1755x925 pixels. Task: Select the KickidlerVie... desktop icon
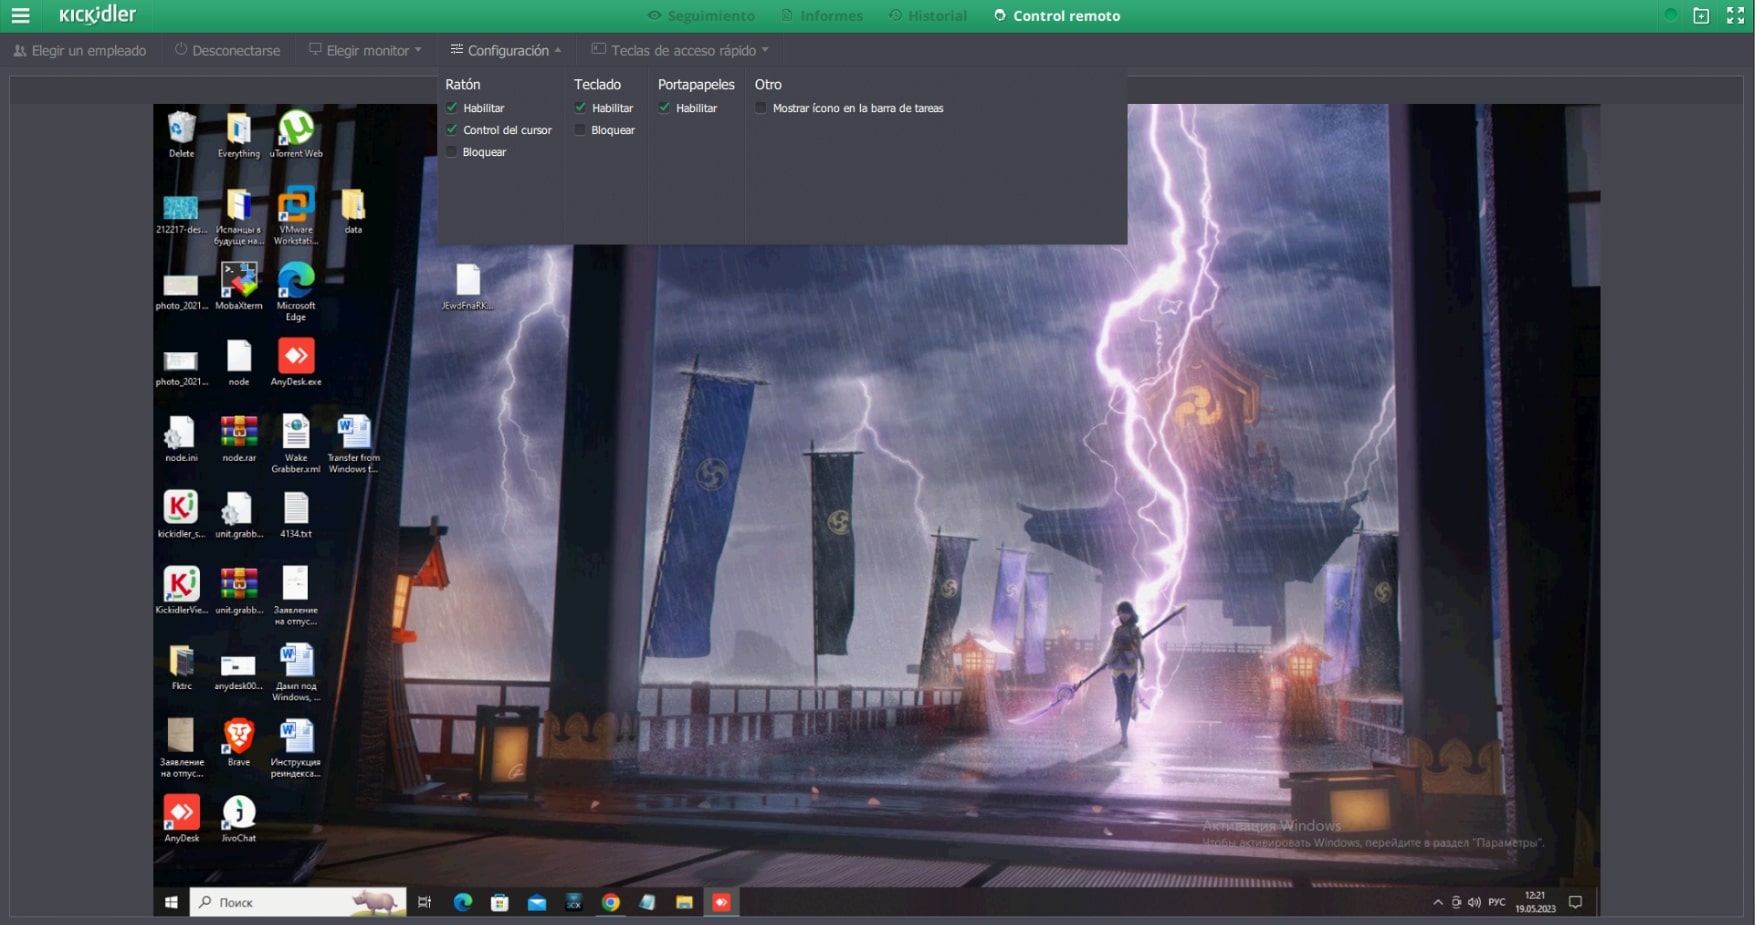click(x=181, y=591)
